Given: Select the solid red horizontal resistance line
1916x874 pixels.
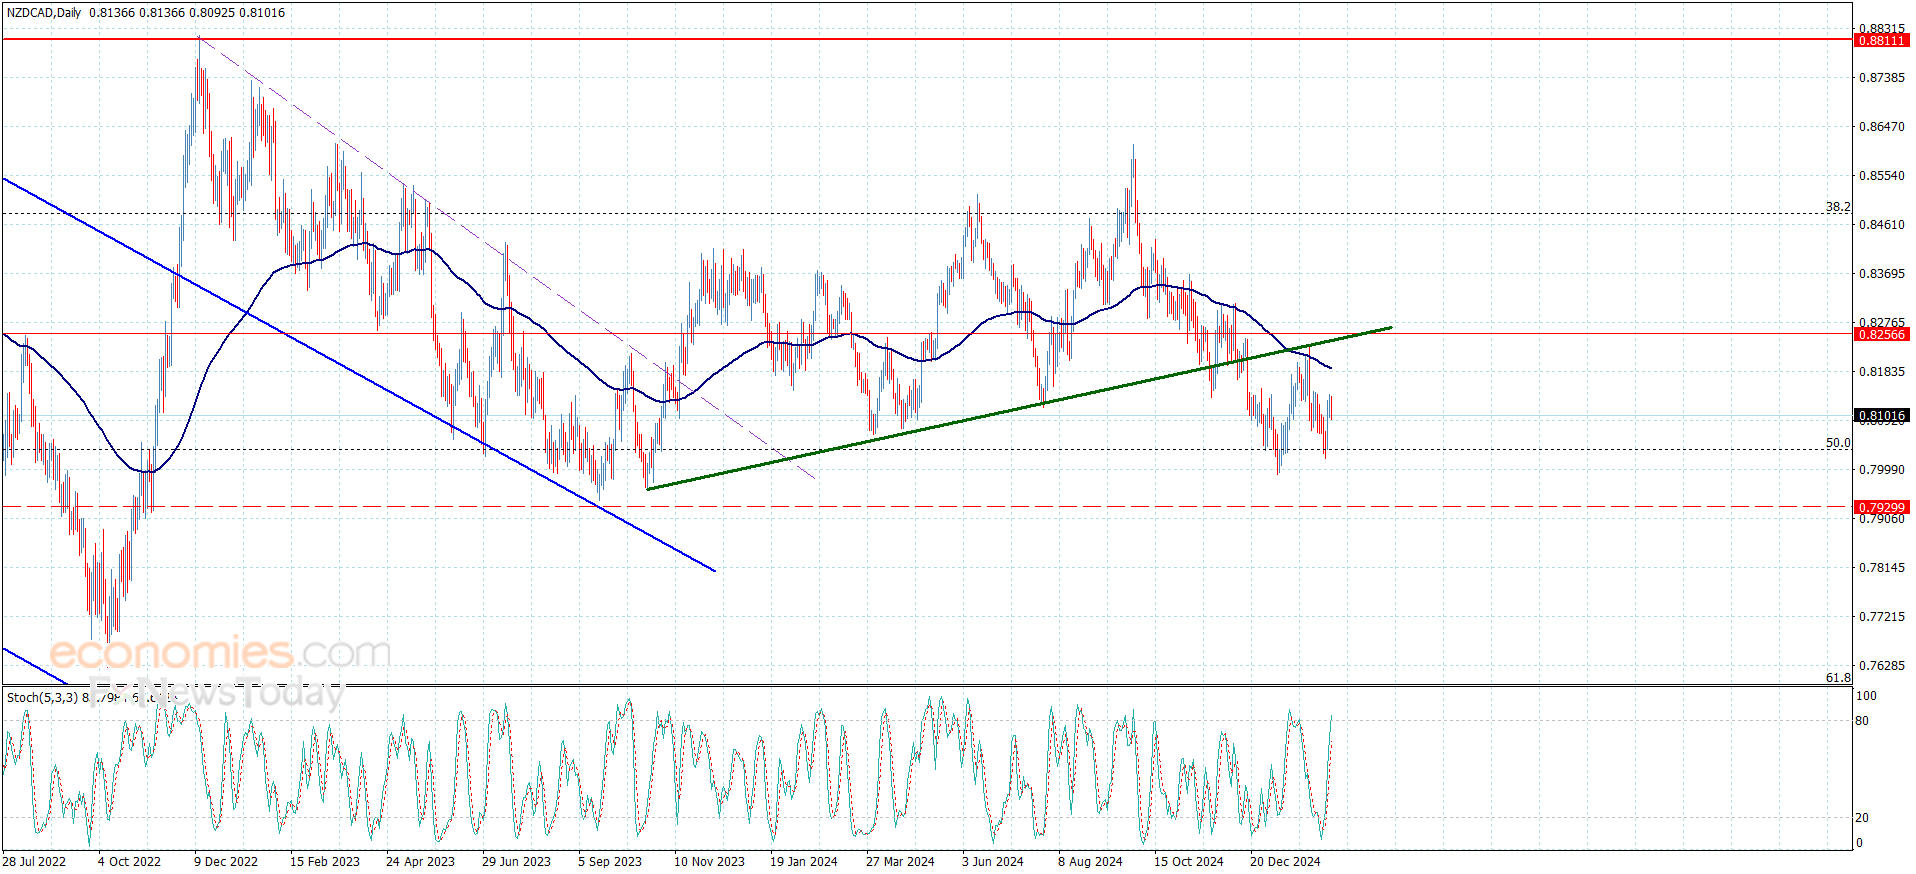Looking at the screenshot, I should coord(926,39).
